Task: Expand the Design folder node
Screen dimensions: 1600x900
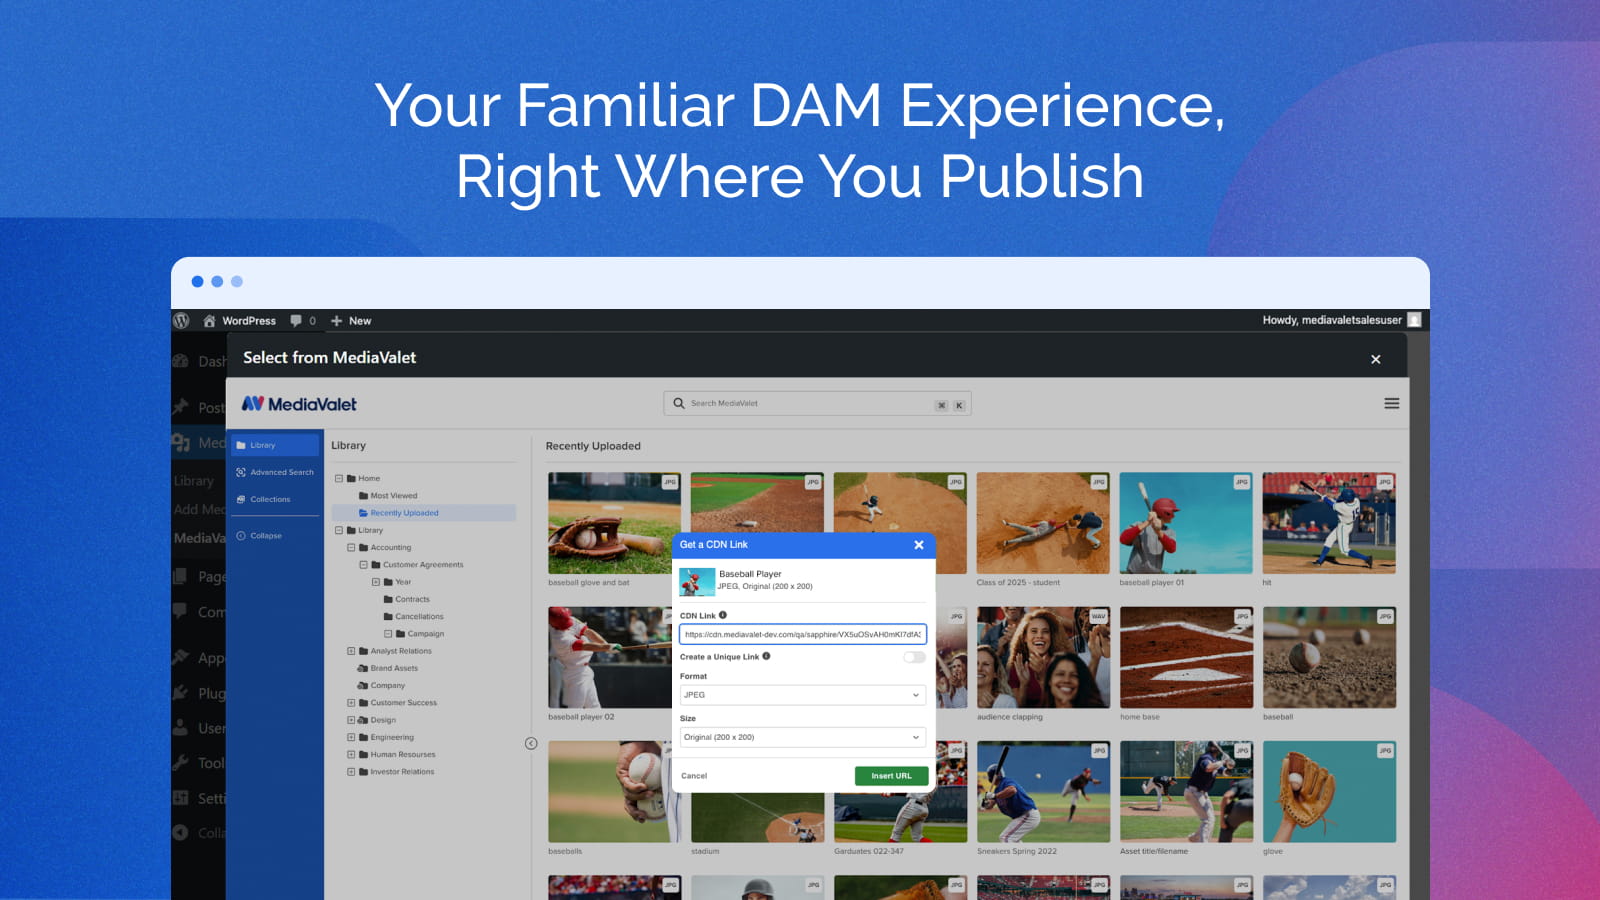Action: [x=351, y=720]
